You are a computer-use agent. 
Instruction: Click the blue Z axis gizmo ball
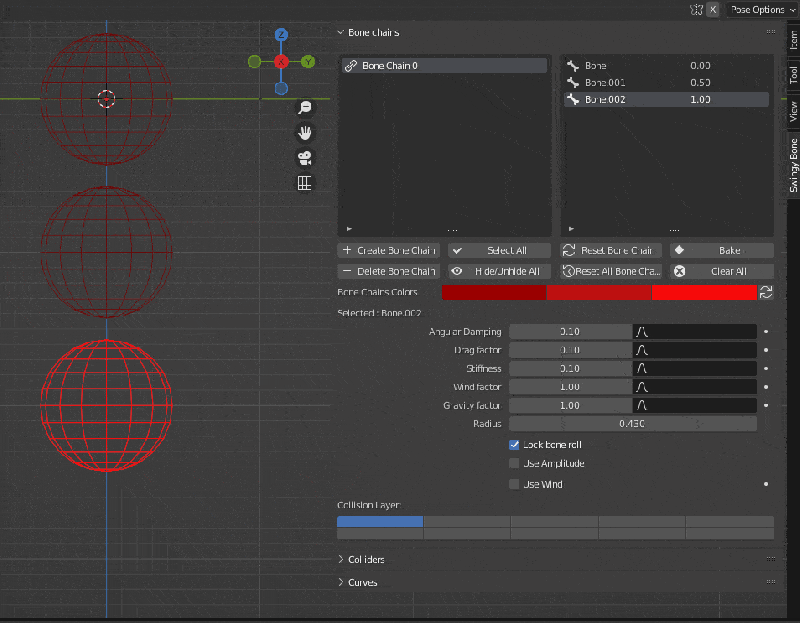tap(281, 35)
